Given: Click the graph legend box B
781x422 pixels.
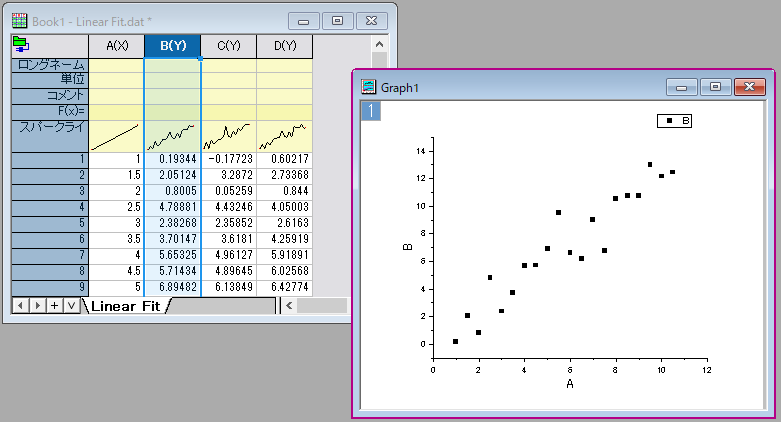Looking at the screenshot, I should (x=674, y=121).
